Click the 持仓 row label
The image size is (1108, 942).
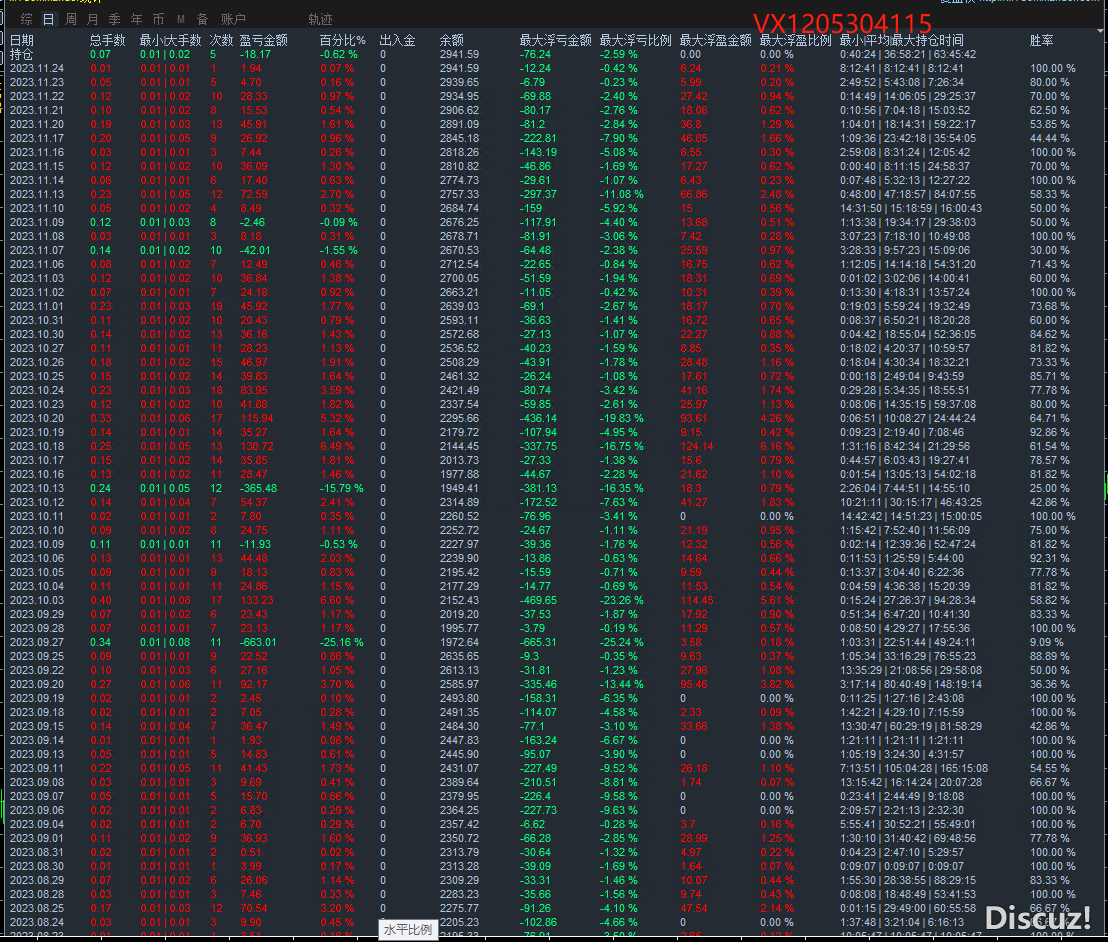pyautogui.click(x=21, y=54)
